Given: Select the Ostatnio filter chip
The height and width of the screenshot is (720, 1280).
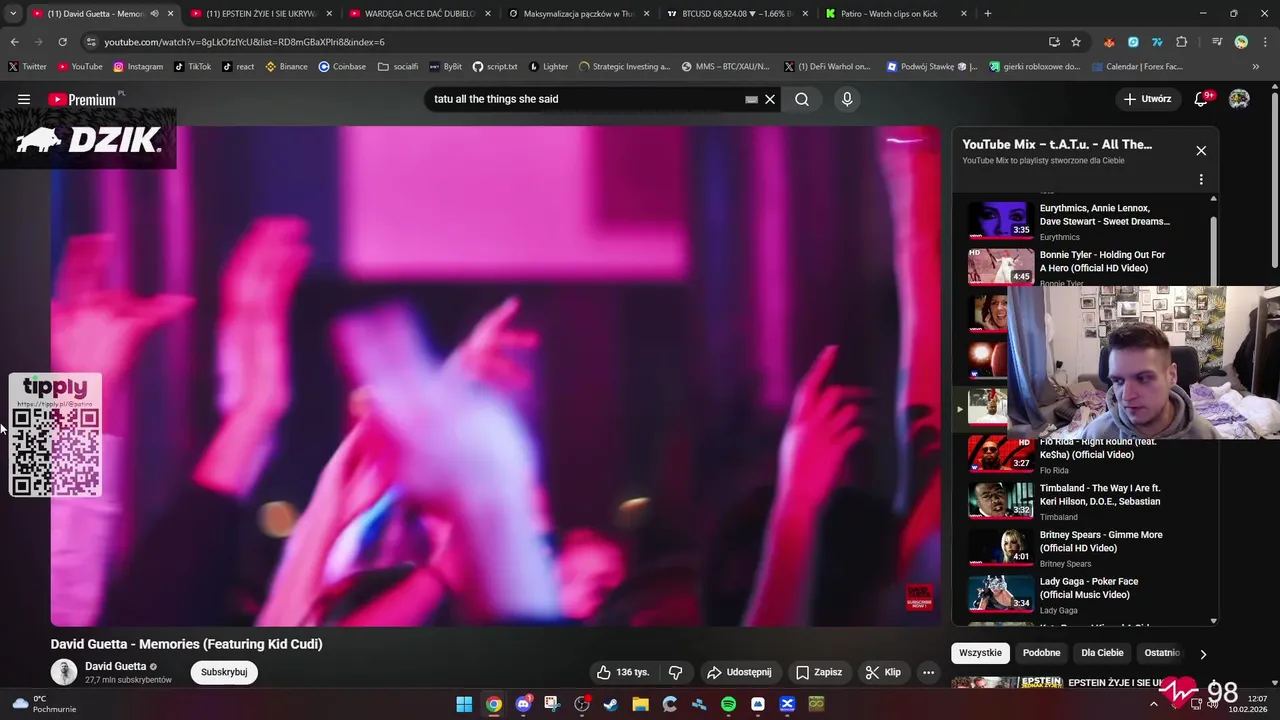Looking at the screenshot, I should click(1161, 653).
